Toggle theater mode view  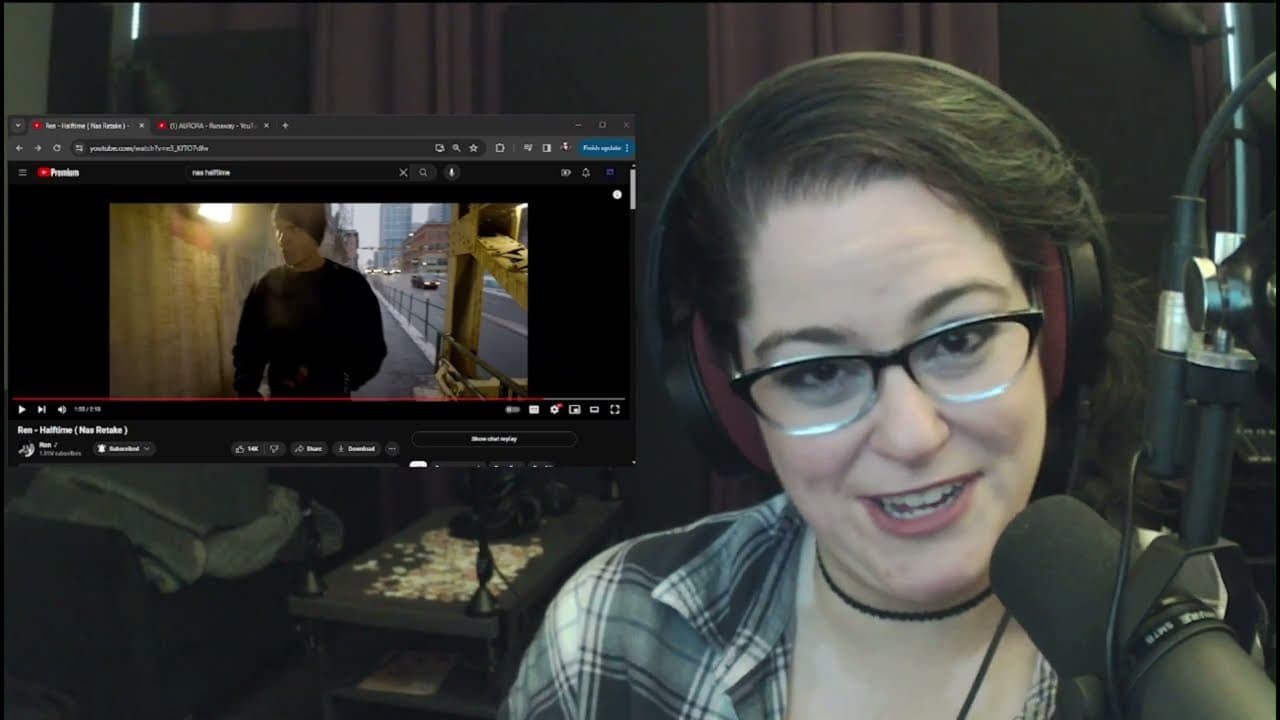pyautogui.click(x=594, y=409)
